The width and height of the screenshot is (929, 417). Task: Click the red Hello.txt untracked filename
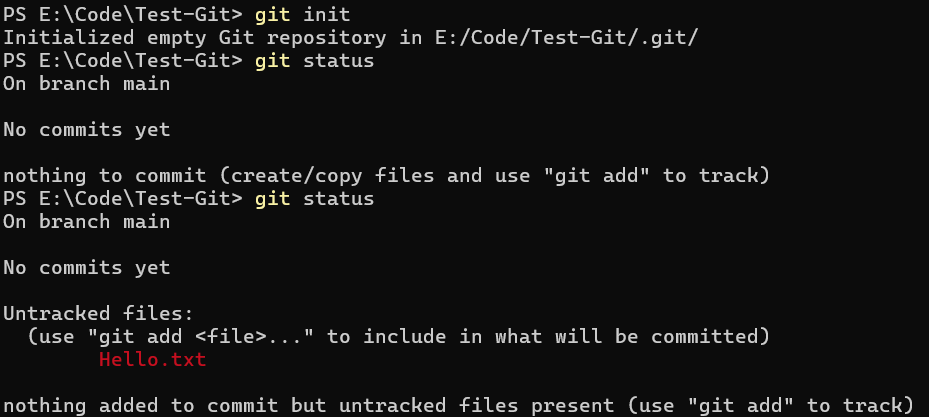click(x=152, y=360)
